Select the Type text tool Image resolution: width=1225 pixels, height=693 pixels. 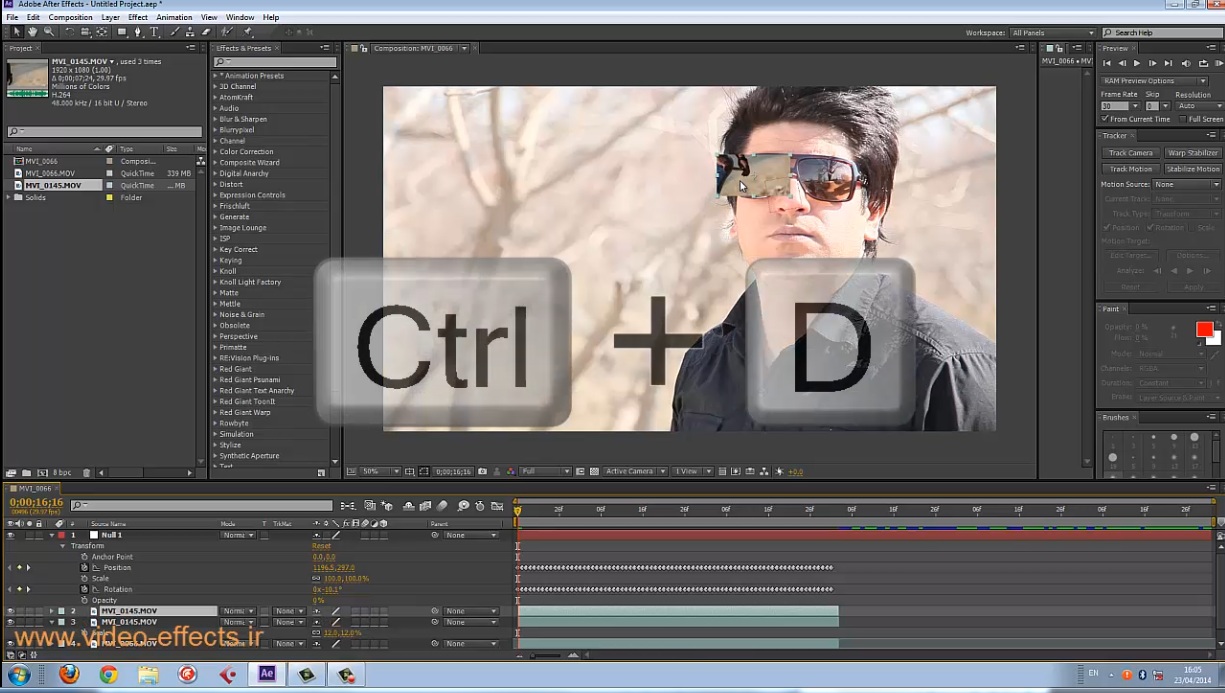click(155, 32)
